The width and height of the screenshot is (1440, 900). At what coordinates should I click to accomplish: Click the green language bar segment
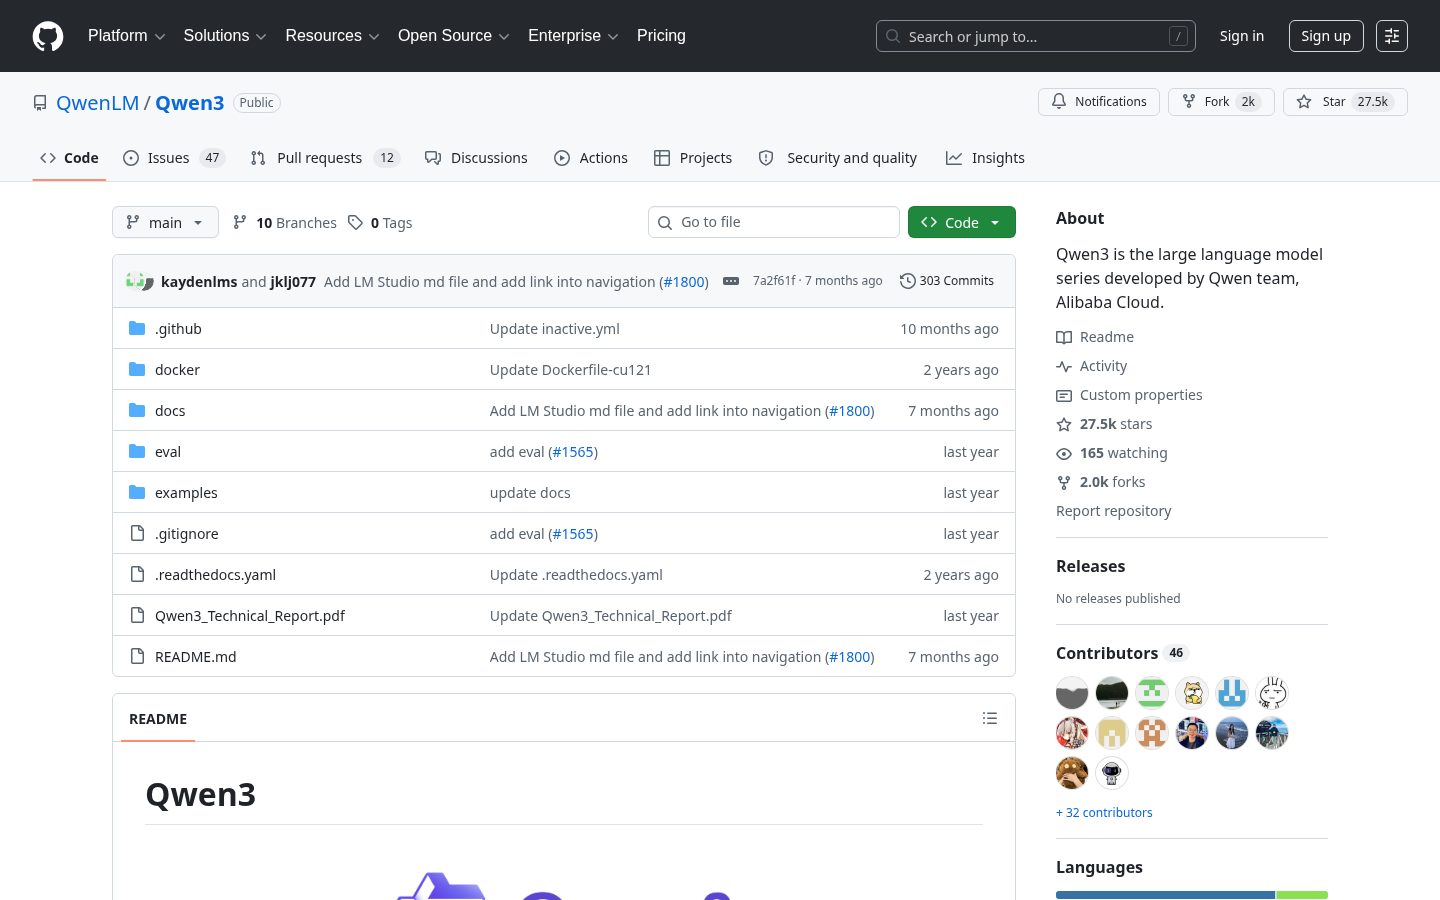1302,895
